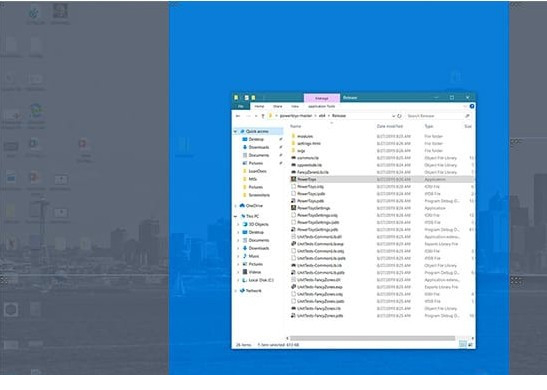Screen dimensions: 547x390
Task: Open MSs folder in Quick access
Action: [250, 179]
